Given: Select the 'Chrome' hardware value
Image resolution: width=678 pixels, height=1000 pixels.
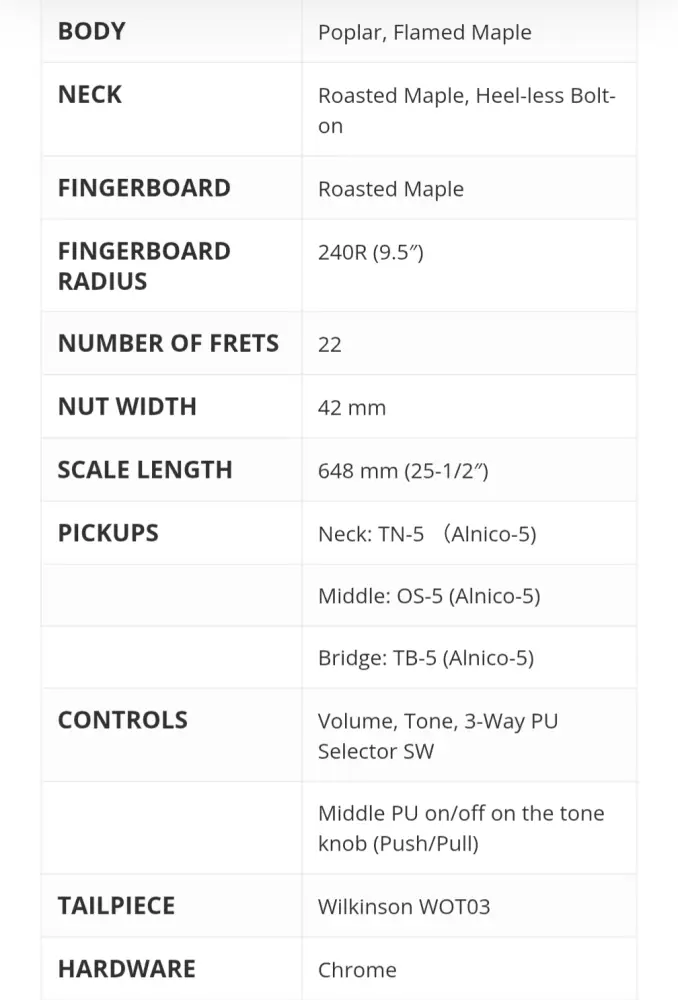Looking at the screenshot, I should [357, 970].
